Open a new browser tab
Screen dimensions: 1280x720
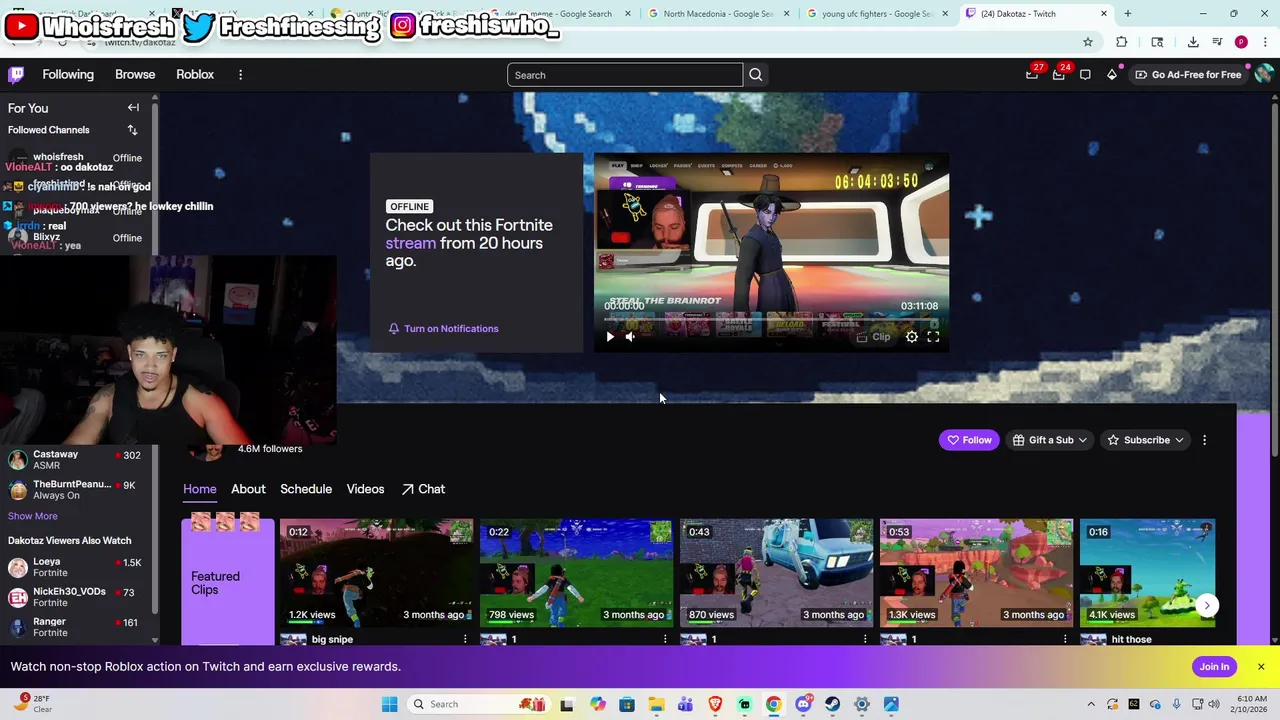(1128, 14)
